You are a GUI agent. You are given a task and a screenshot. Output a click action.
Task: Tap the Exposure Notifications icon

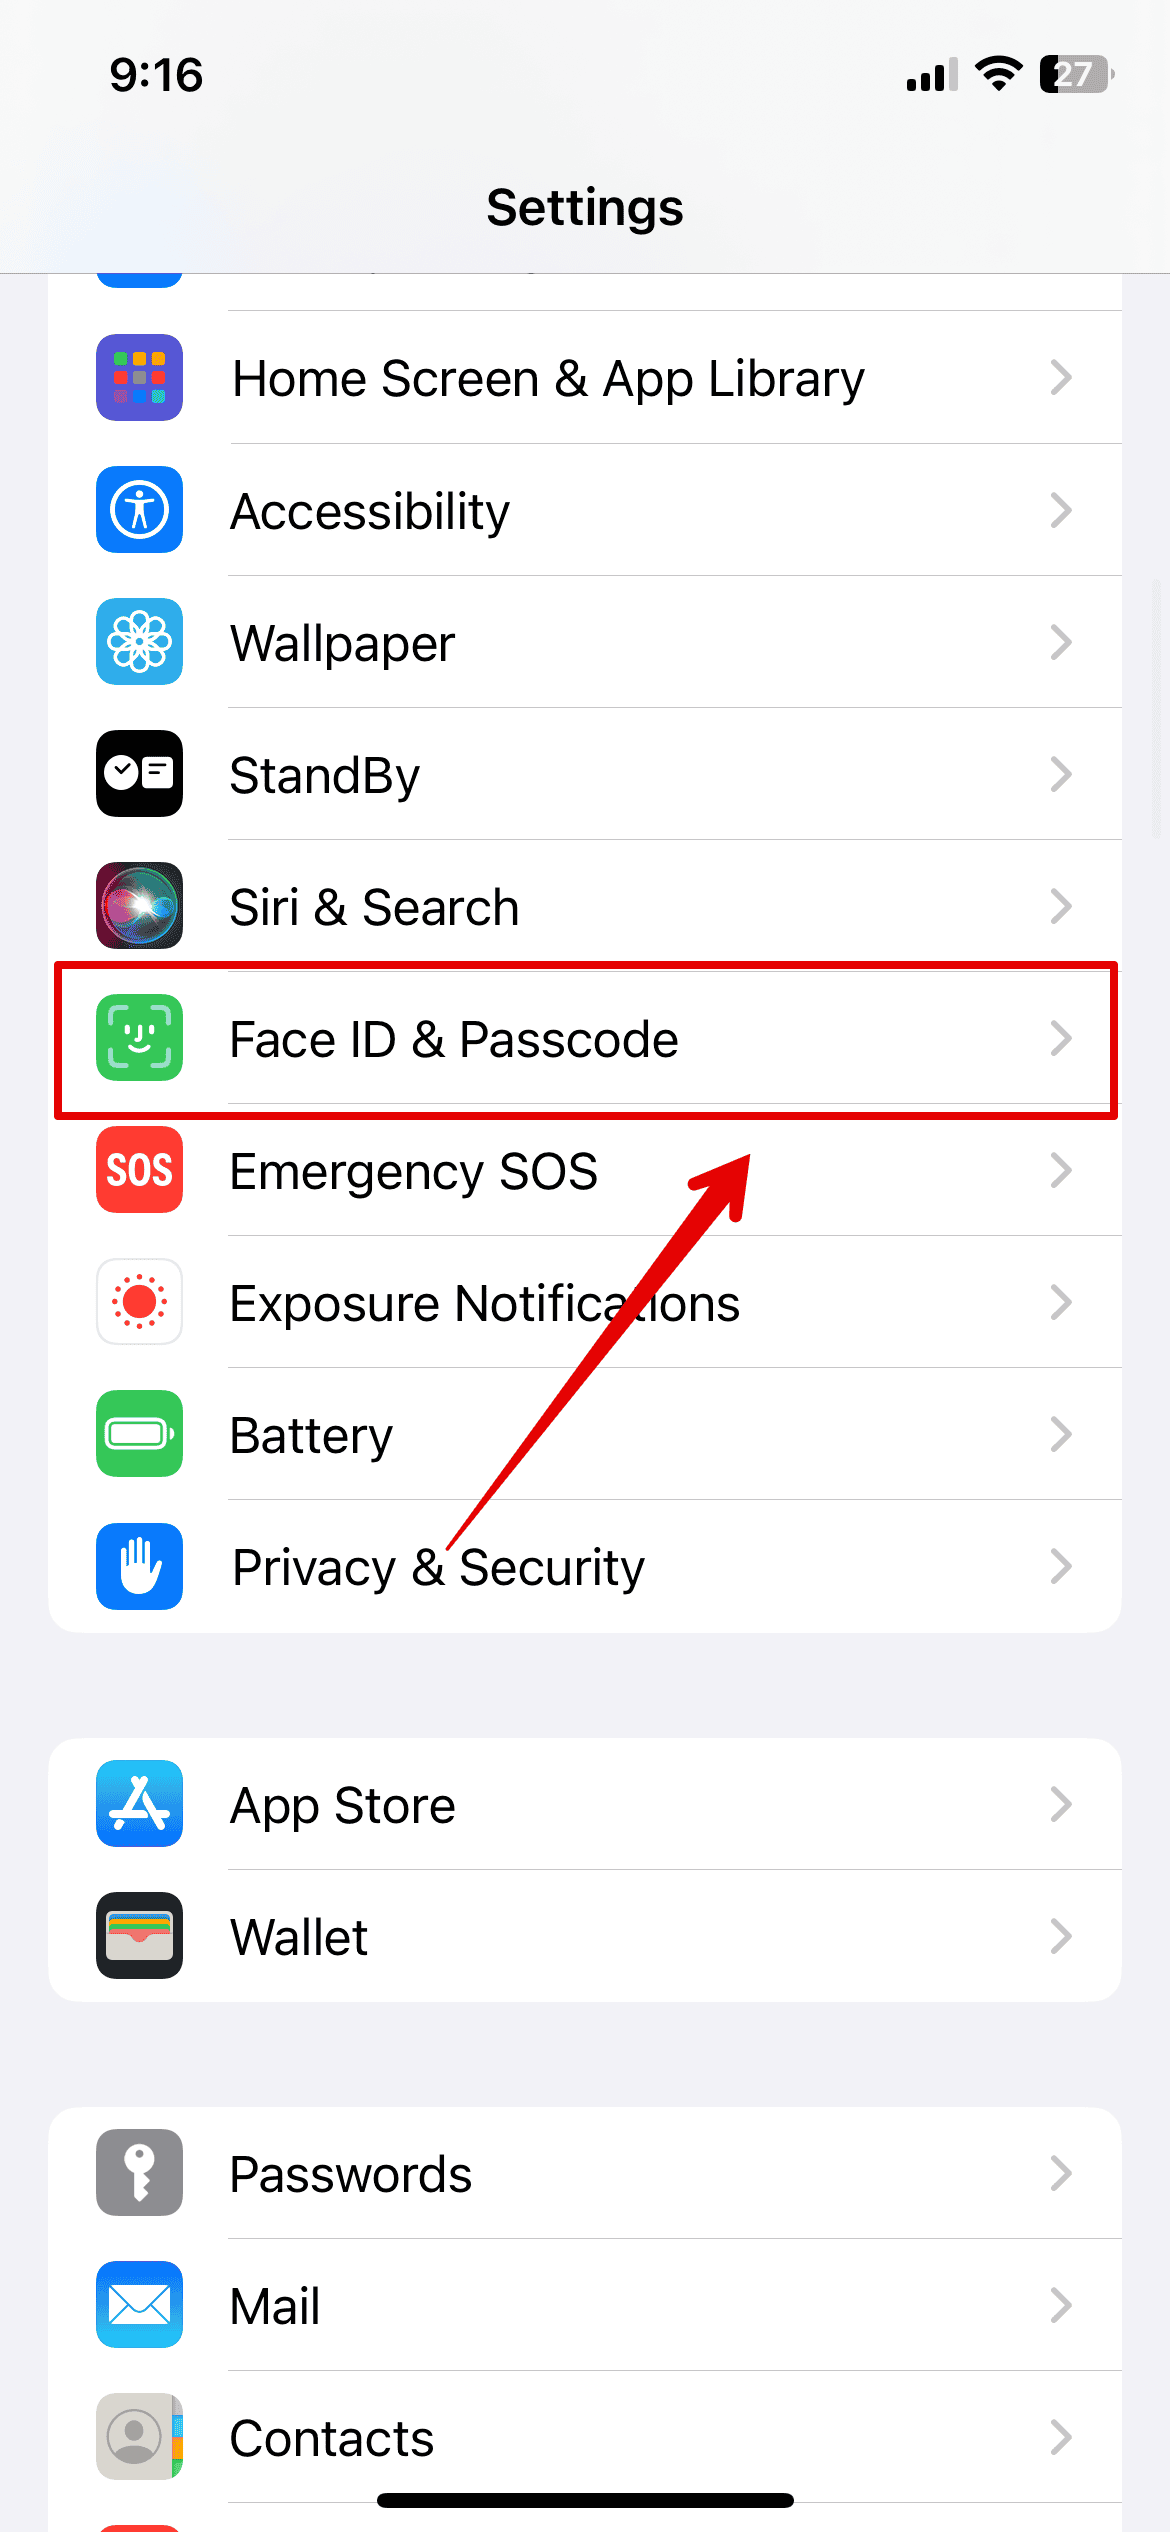(139, 1302)
